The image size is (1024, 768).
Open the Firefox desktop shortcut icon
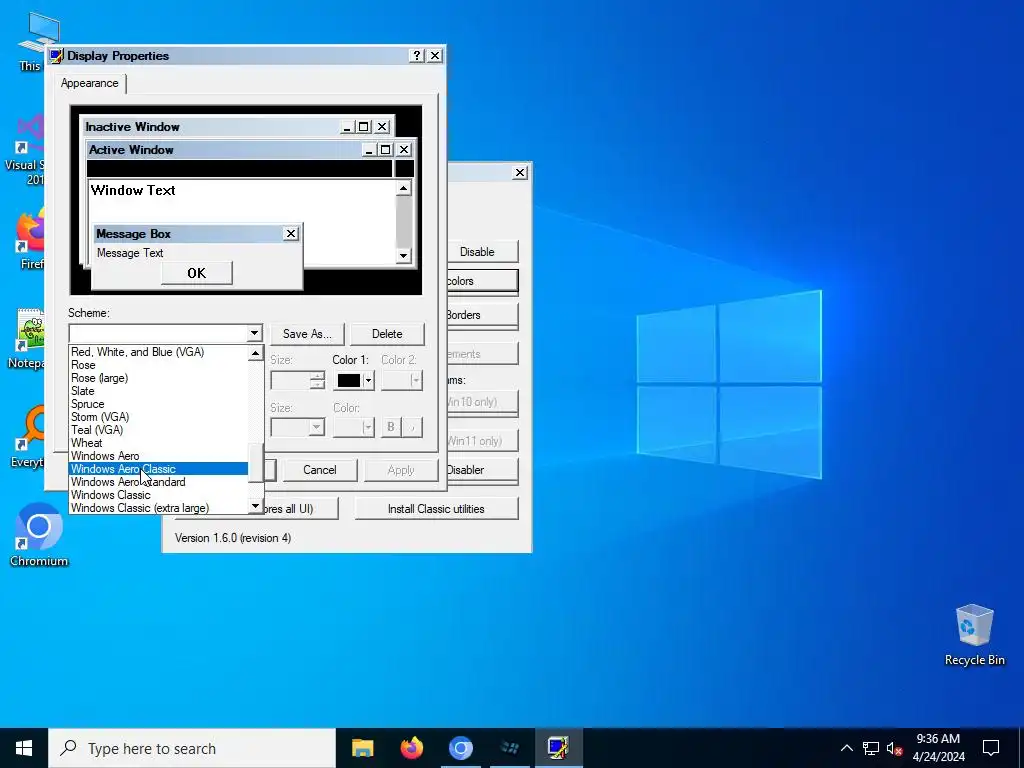click(31, 240)
